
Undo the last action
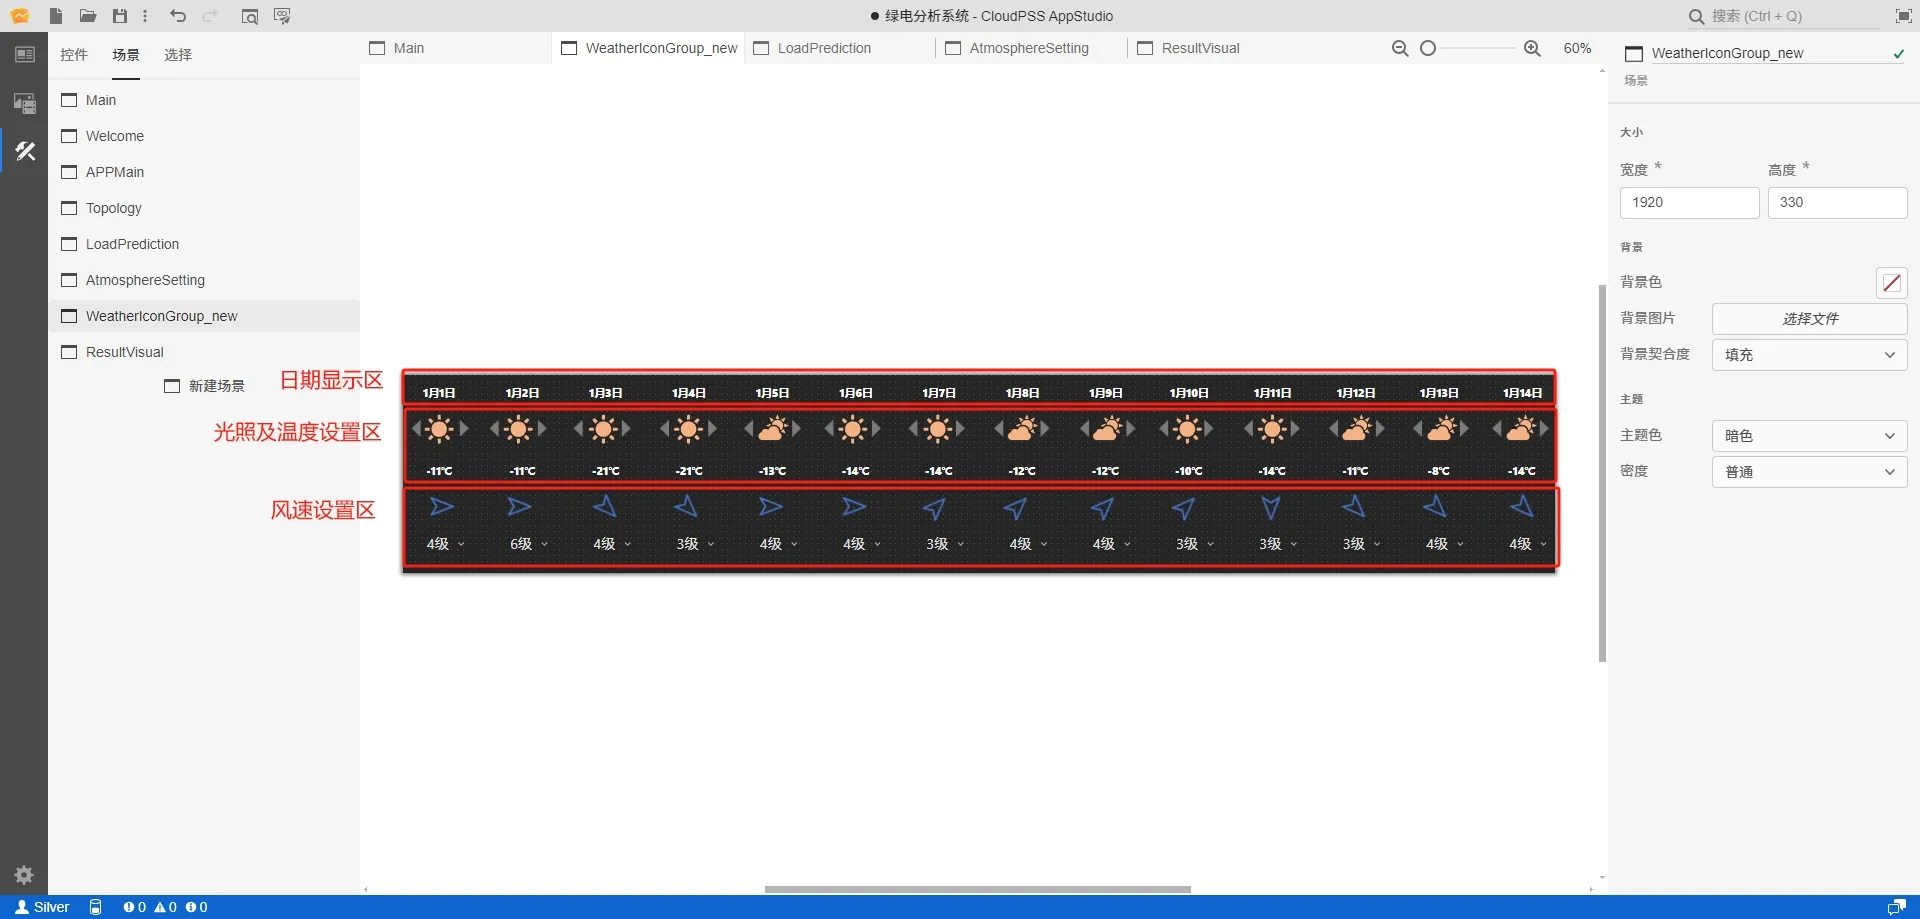[x=178, y=16]
